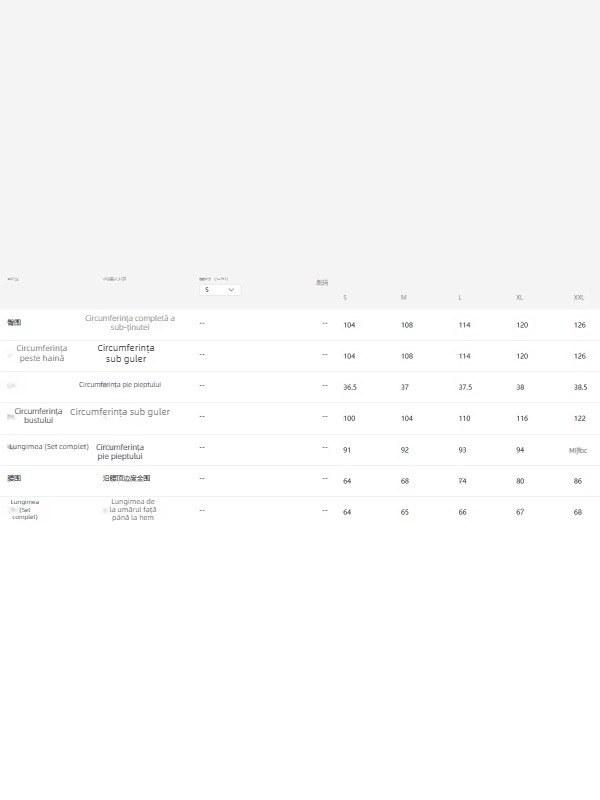Image resolution: width=600 pixels, height=800 pixels.
Task: Select the XL column header
Action: [520, 298]
